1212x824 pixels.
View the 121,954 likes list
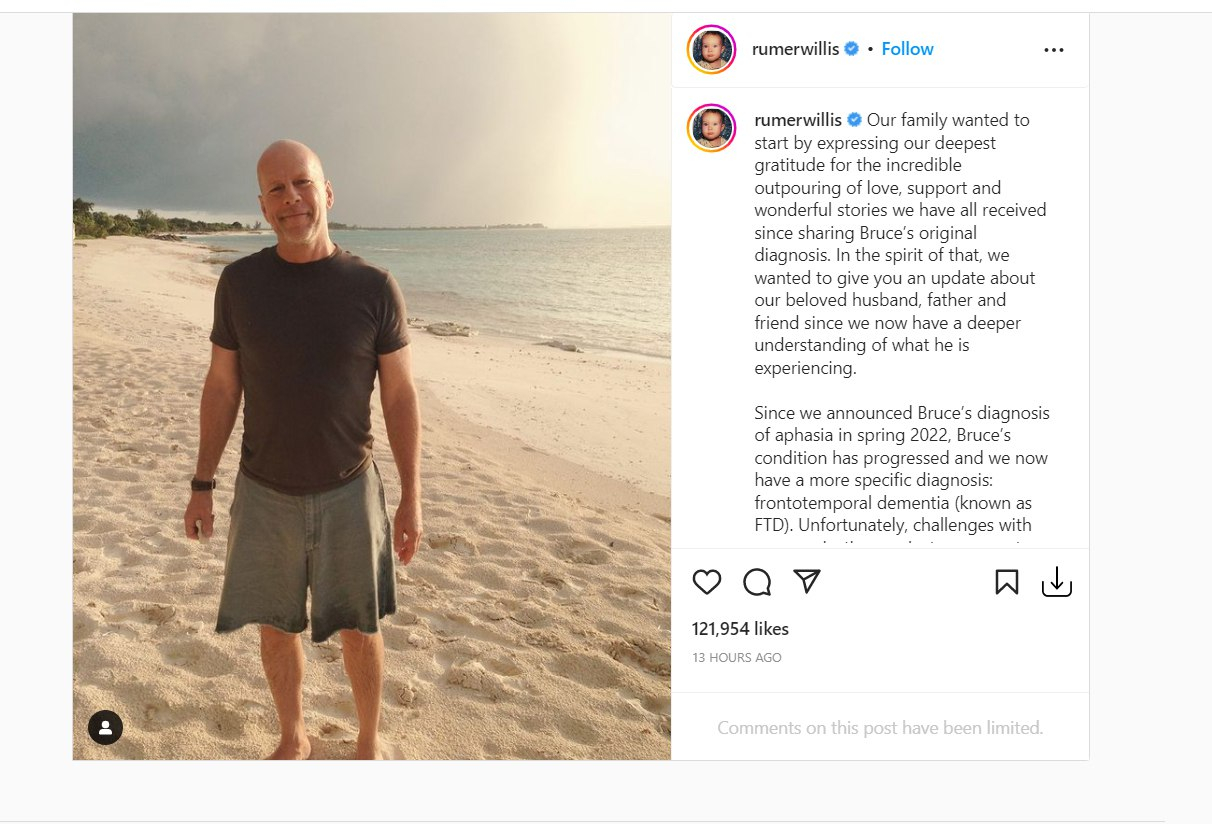click(740, 629)
